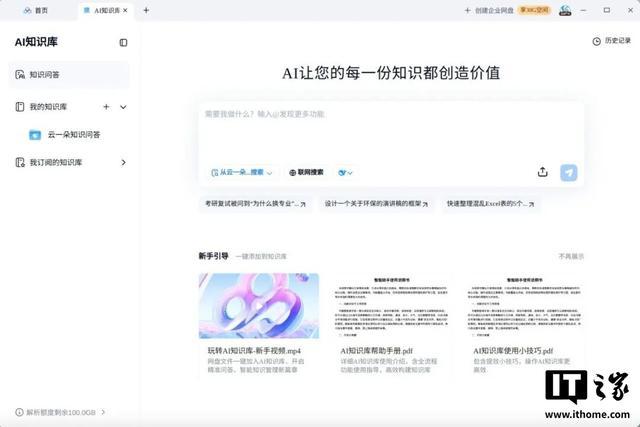Choose suggestion 设计一个关于环保的演讲稿的框架

[x=376, y=203]
